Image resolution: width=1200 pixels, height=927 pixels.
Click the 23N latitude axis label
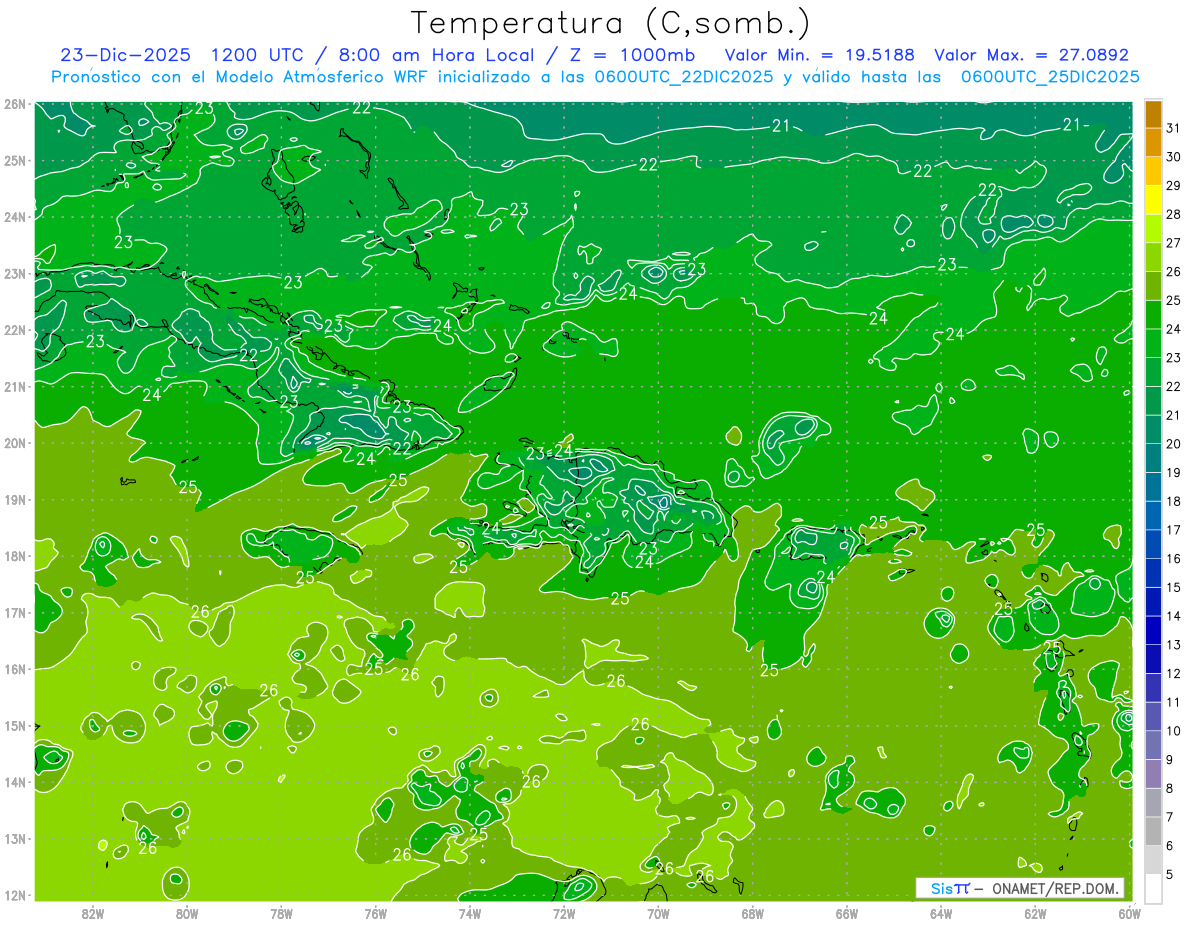[14, 273]
